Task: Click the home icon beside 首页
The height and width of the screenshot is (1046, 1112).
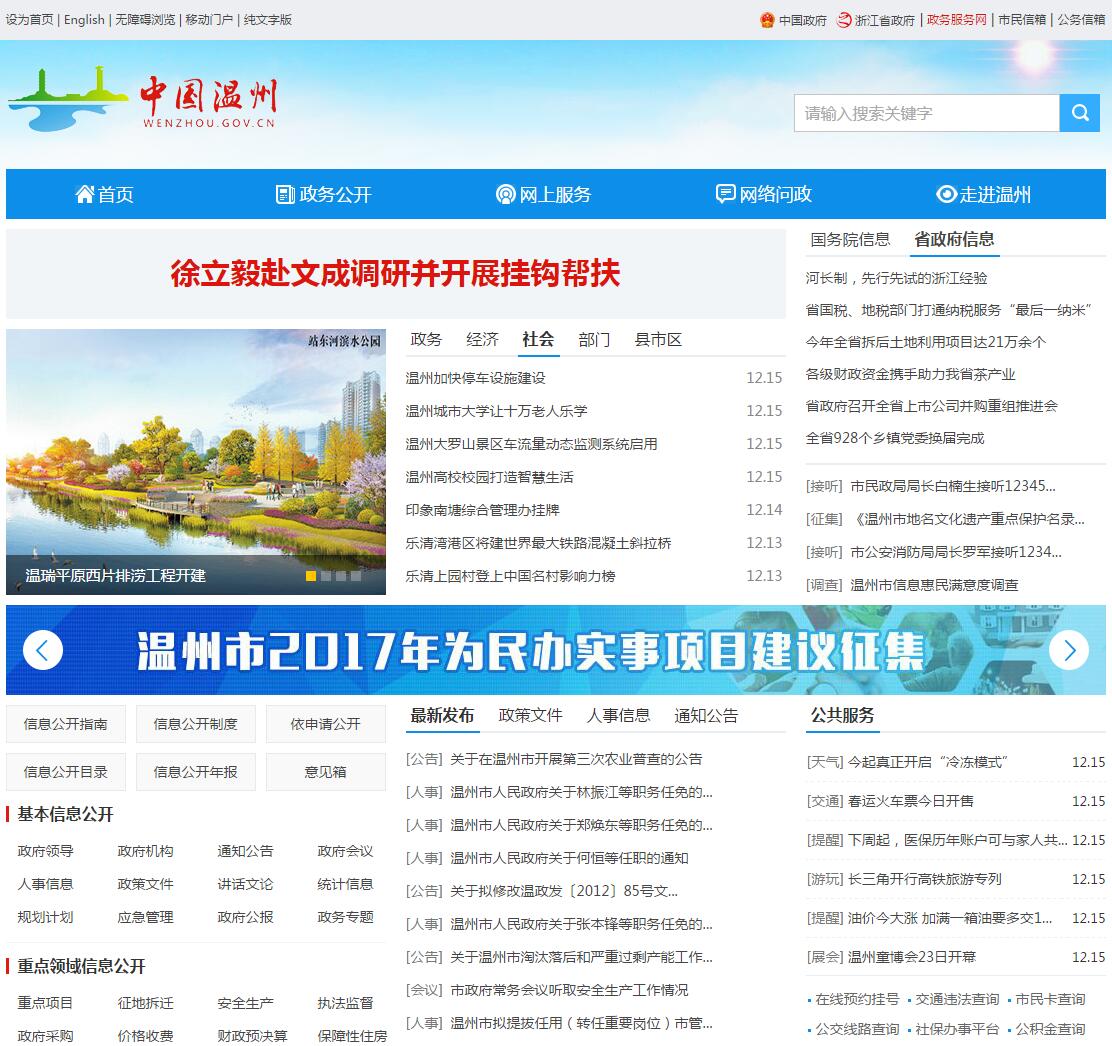Action: point(84,194)
